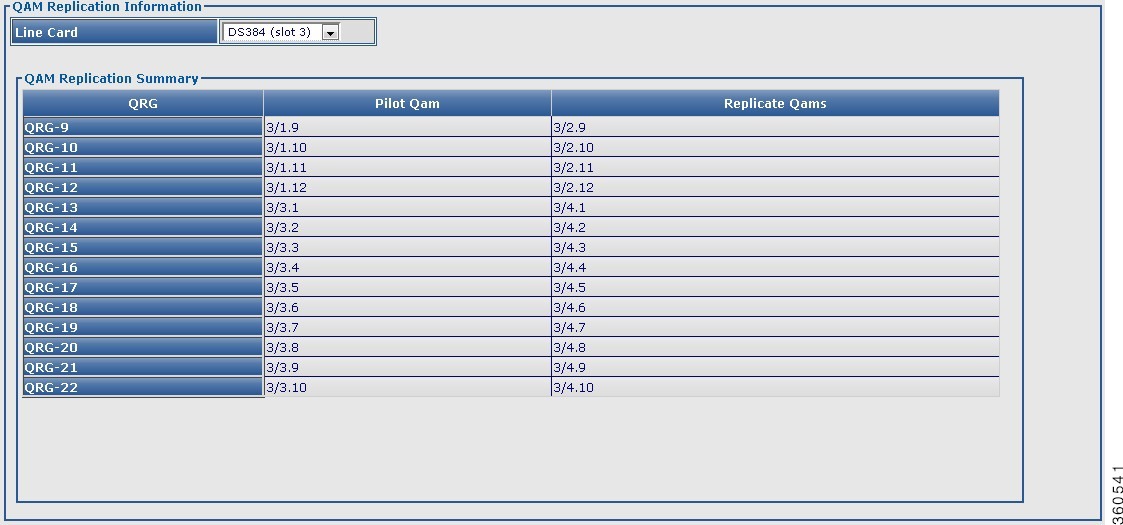Click replicate QAM cell 3/2.10
The image size is (1123, 525).
pos(775,148)
